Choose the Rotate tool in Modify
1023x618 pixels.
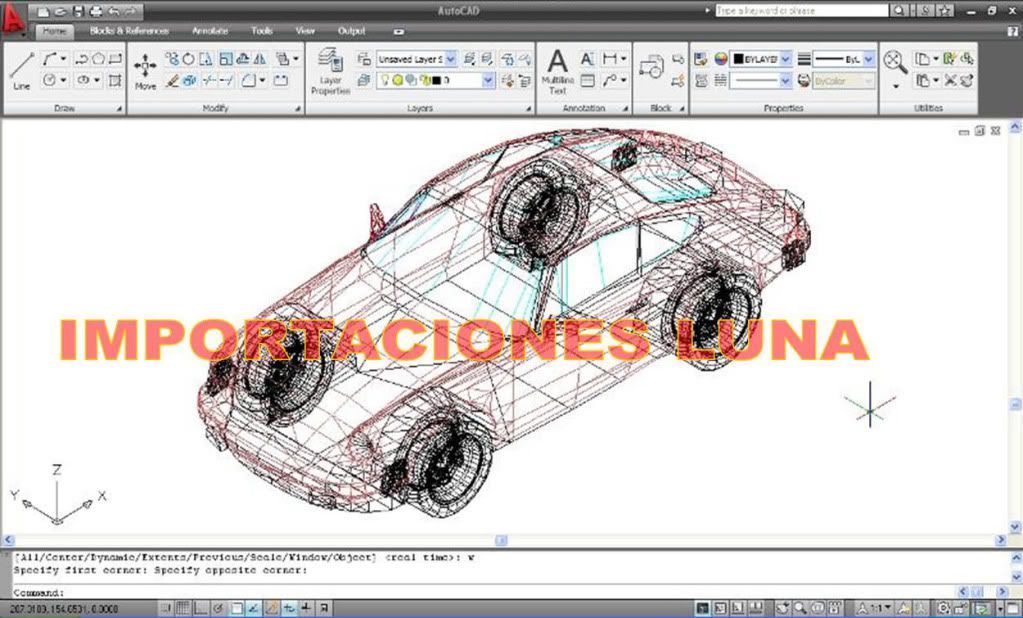(x=189, y=59)
